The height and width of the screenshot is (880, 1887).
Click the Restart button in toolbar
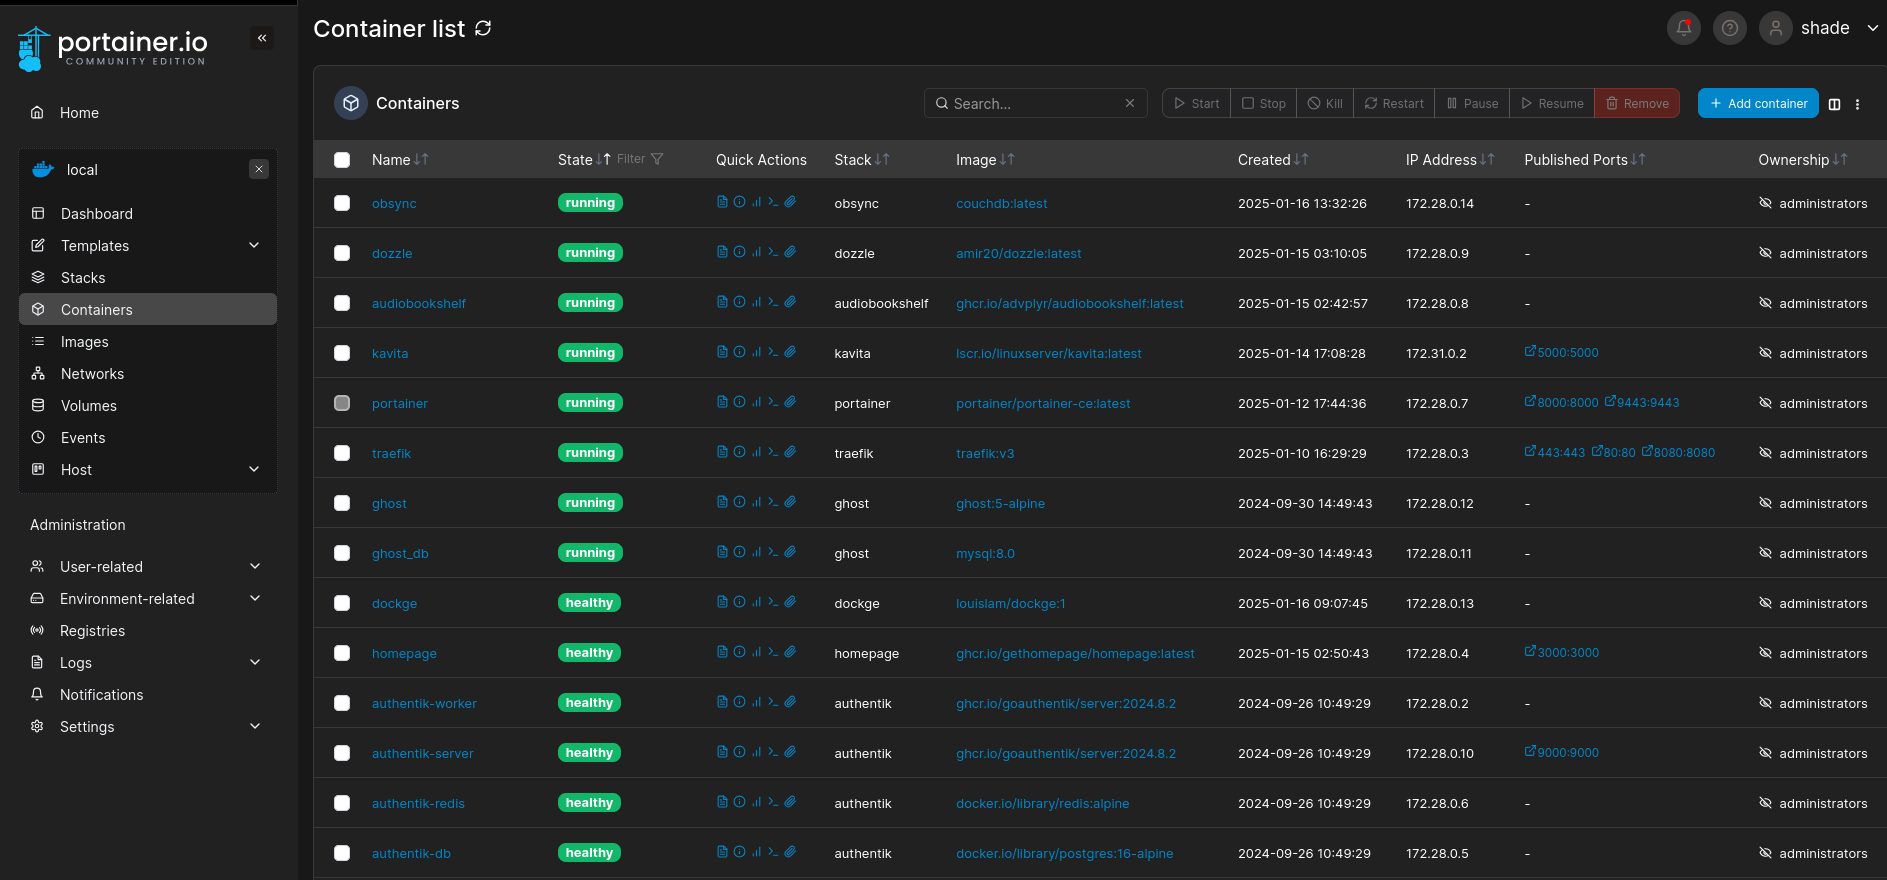pyautogui.click(x=1394, y=103)
